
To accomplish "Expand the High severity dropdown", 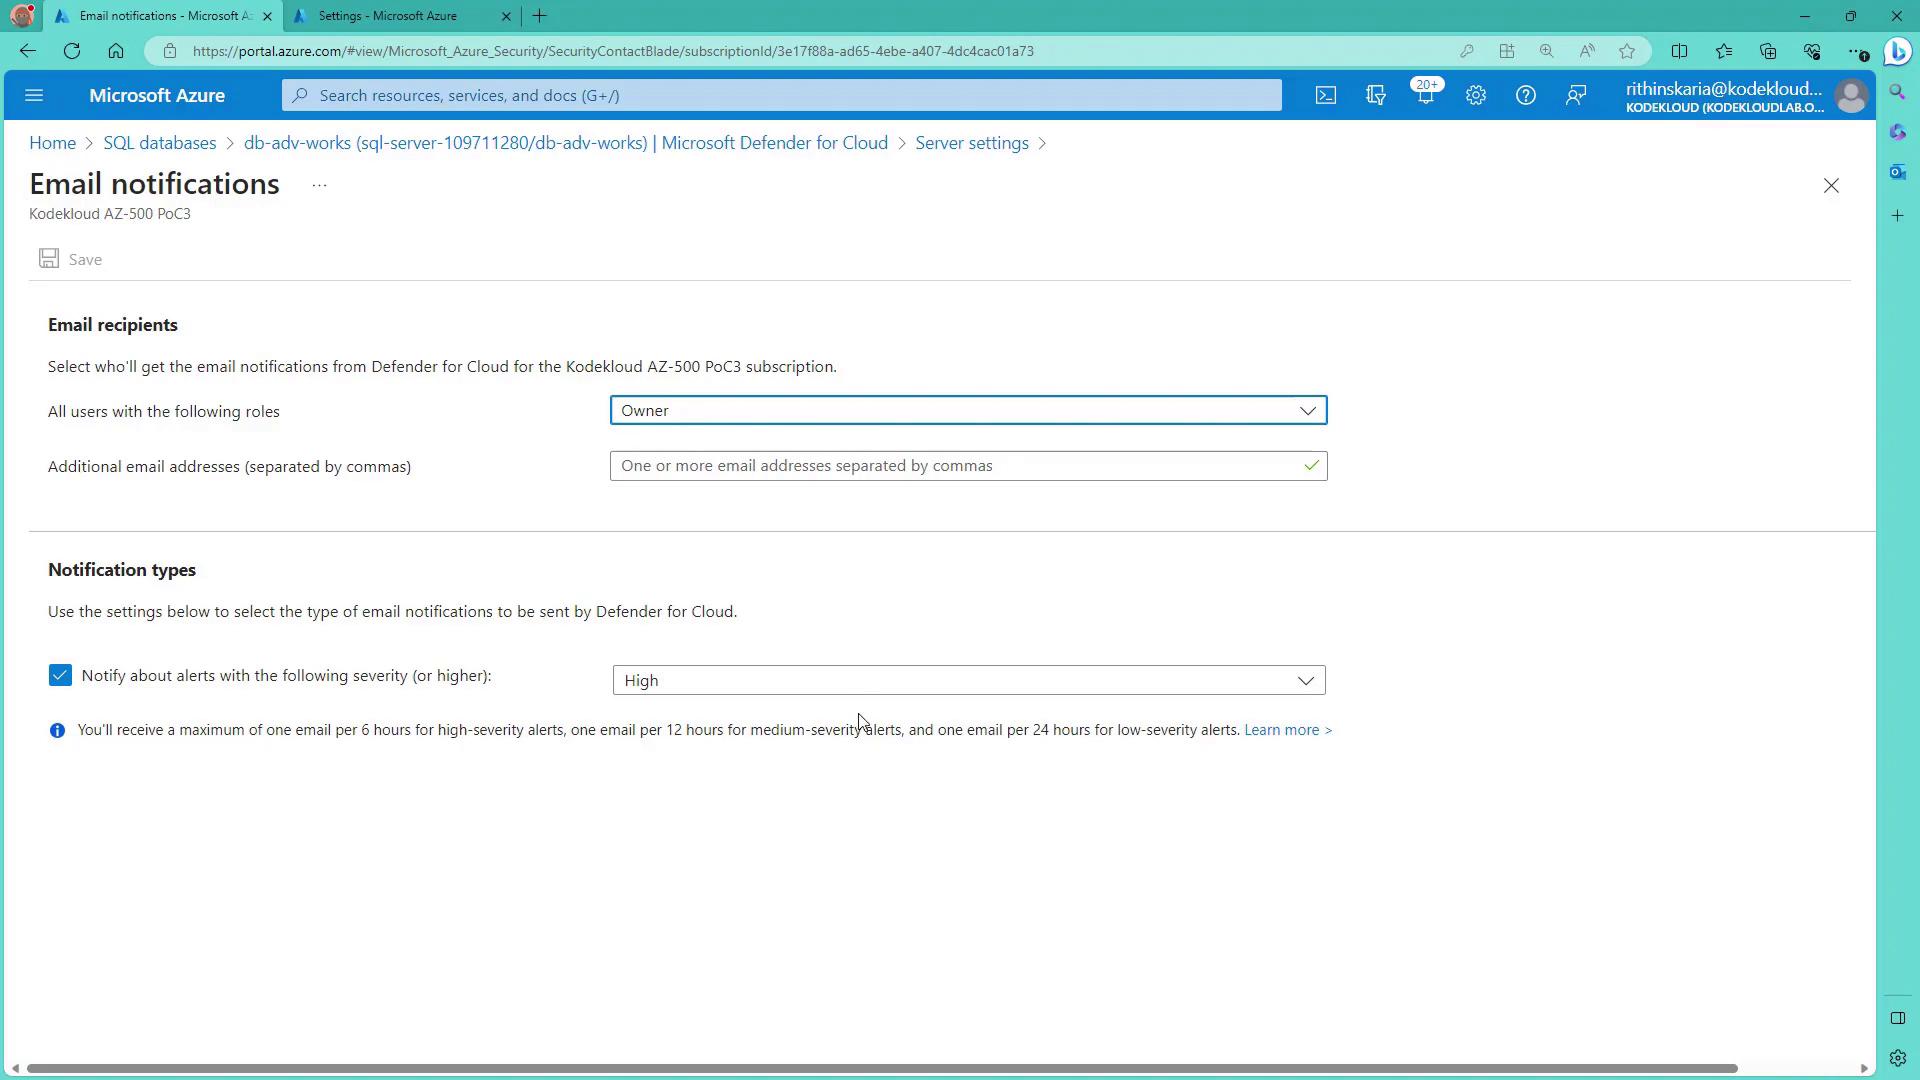I will [x=968, y=681].
